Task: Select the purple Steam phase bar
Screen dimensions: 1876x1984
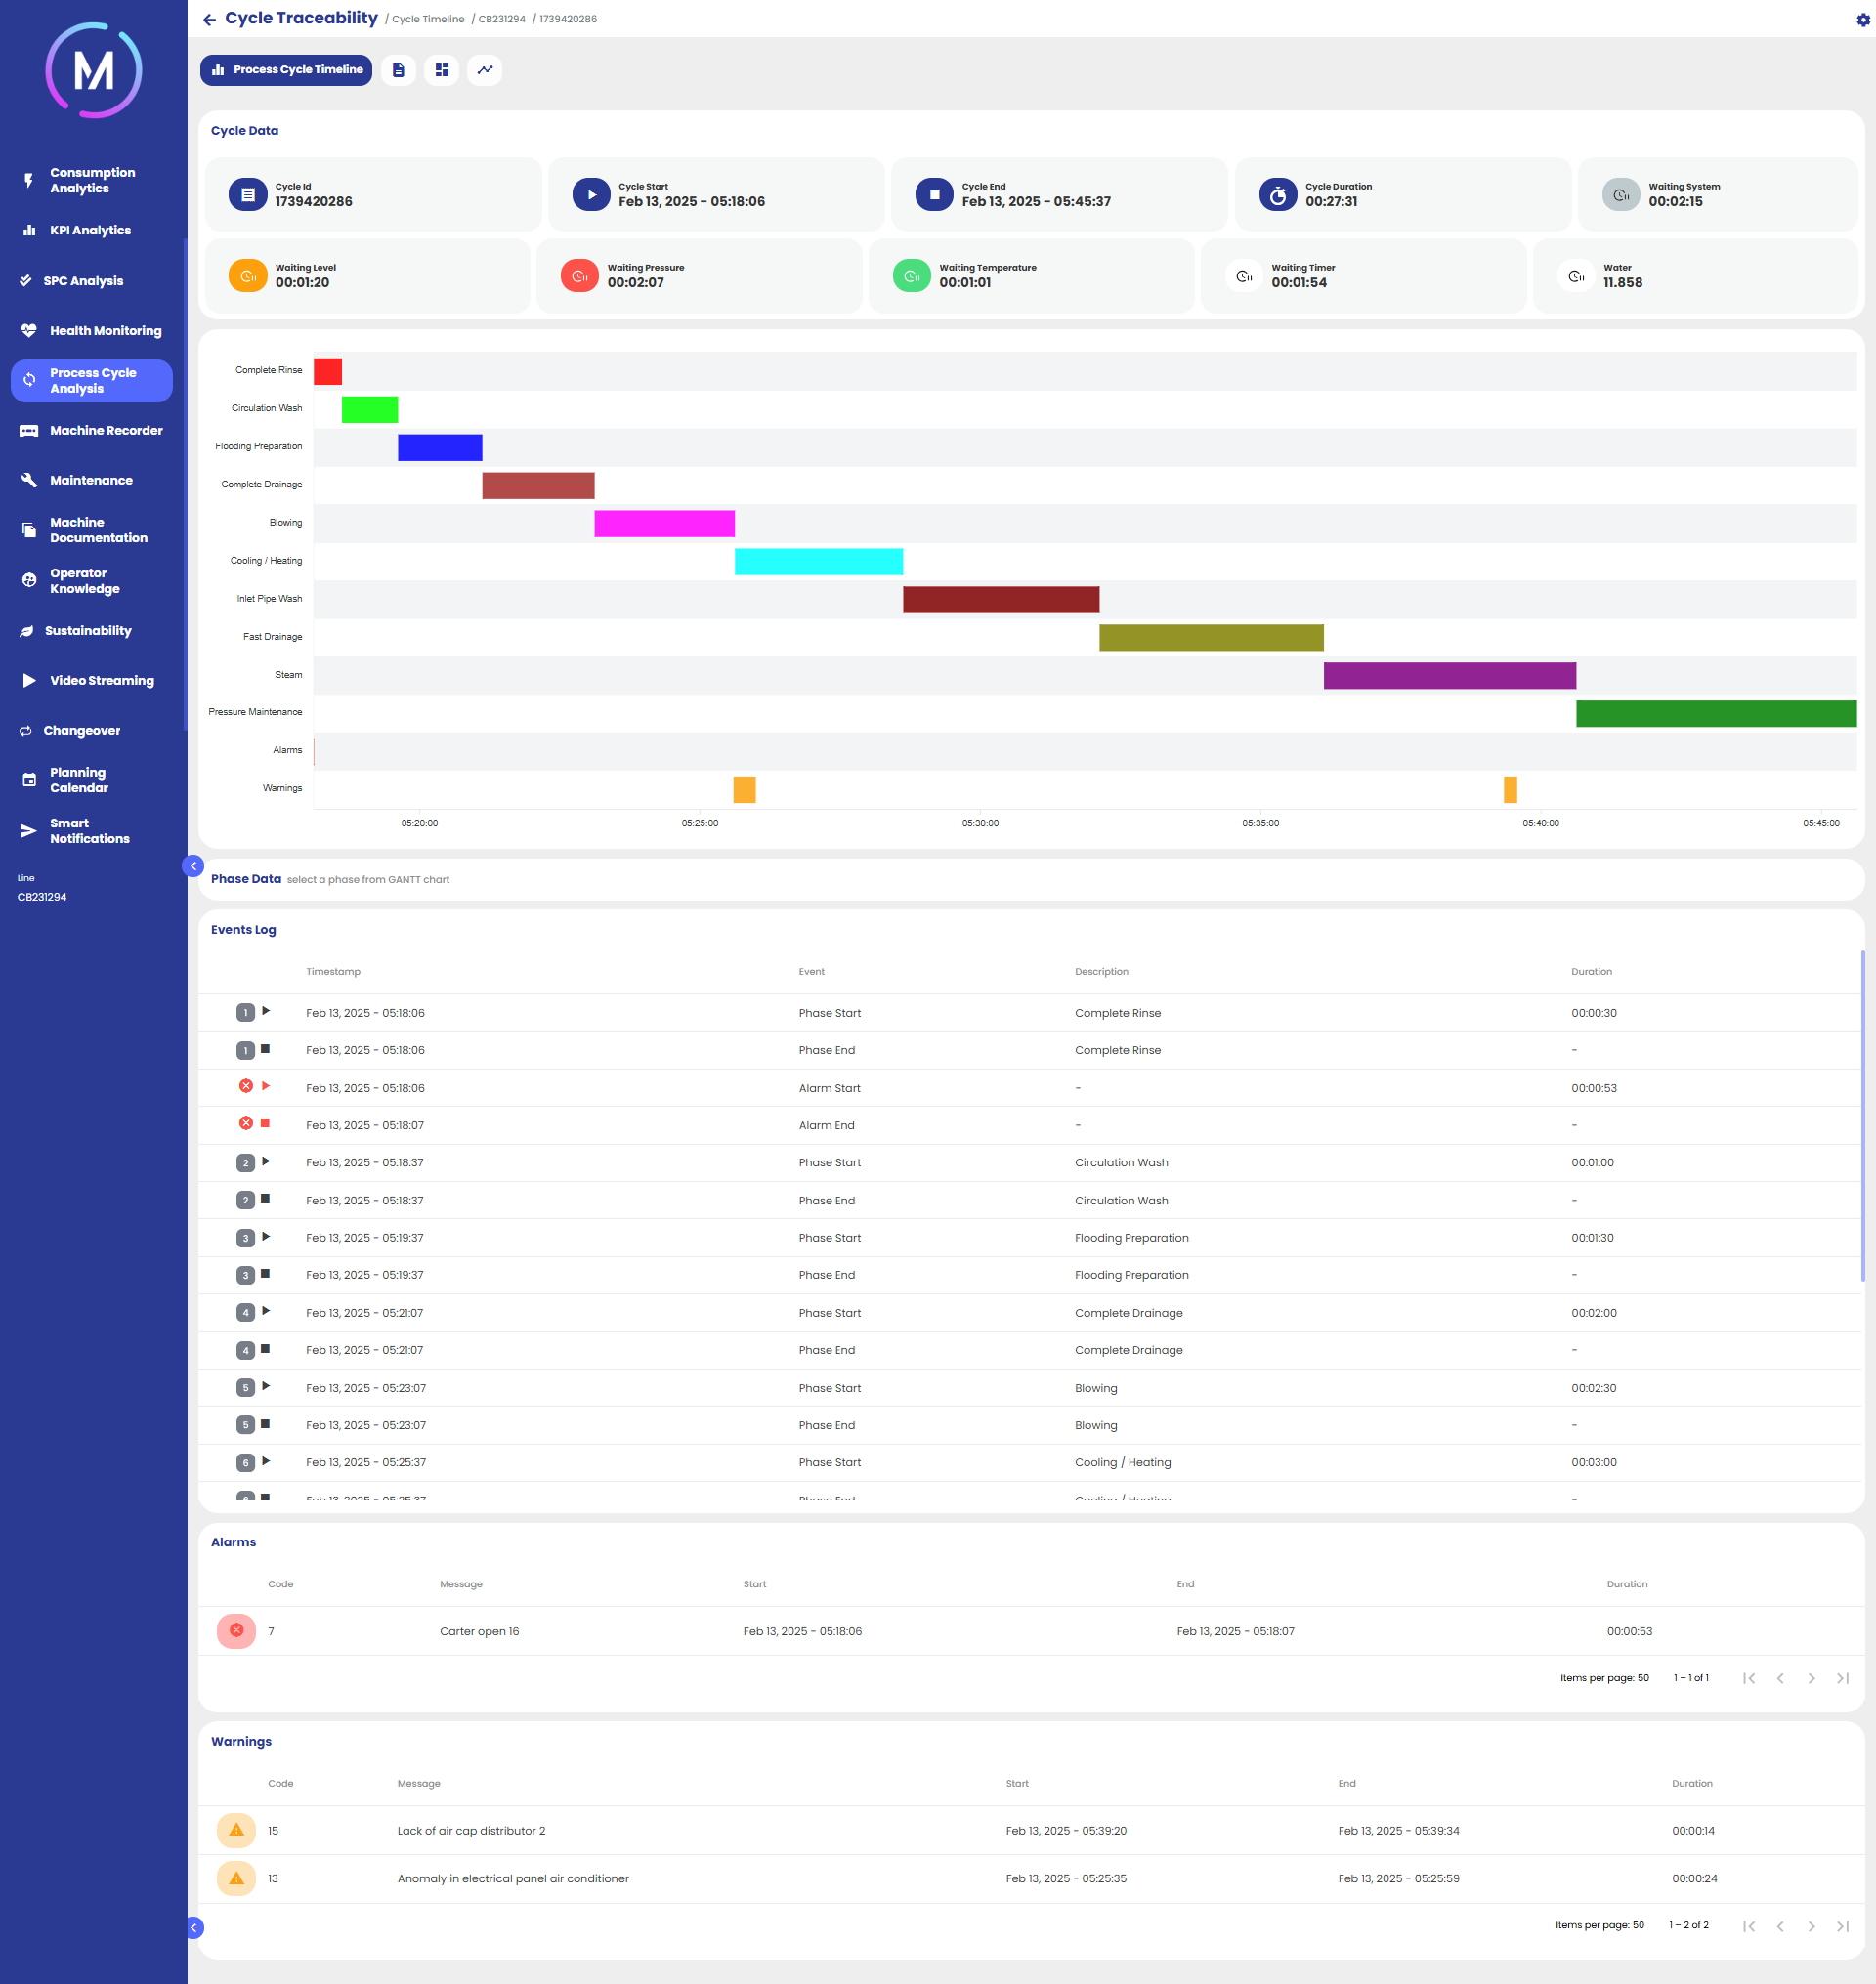Action: pyautogui.click(x=1449, y=676)
